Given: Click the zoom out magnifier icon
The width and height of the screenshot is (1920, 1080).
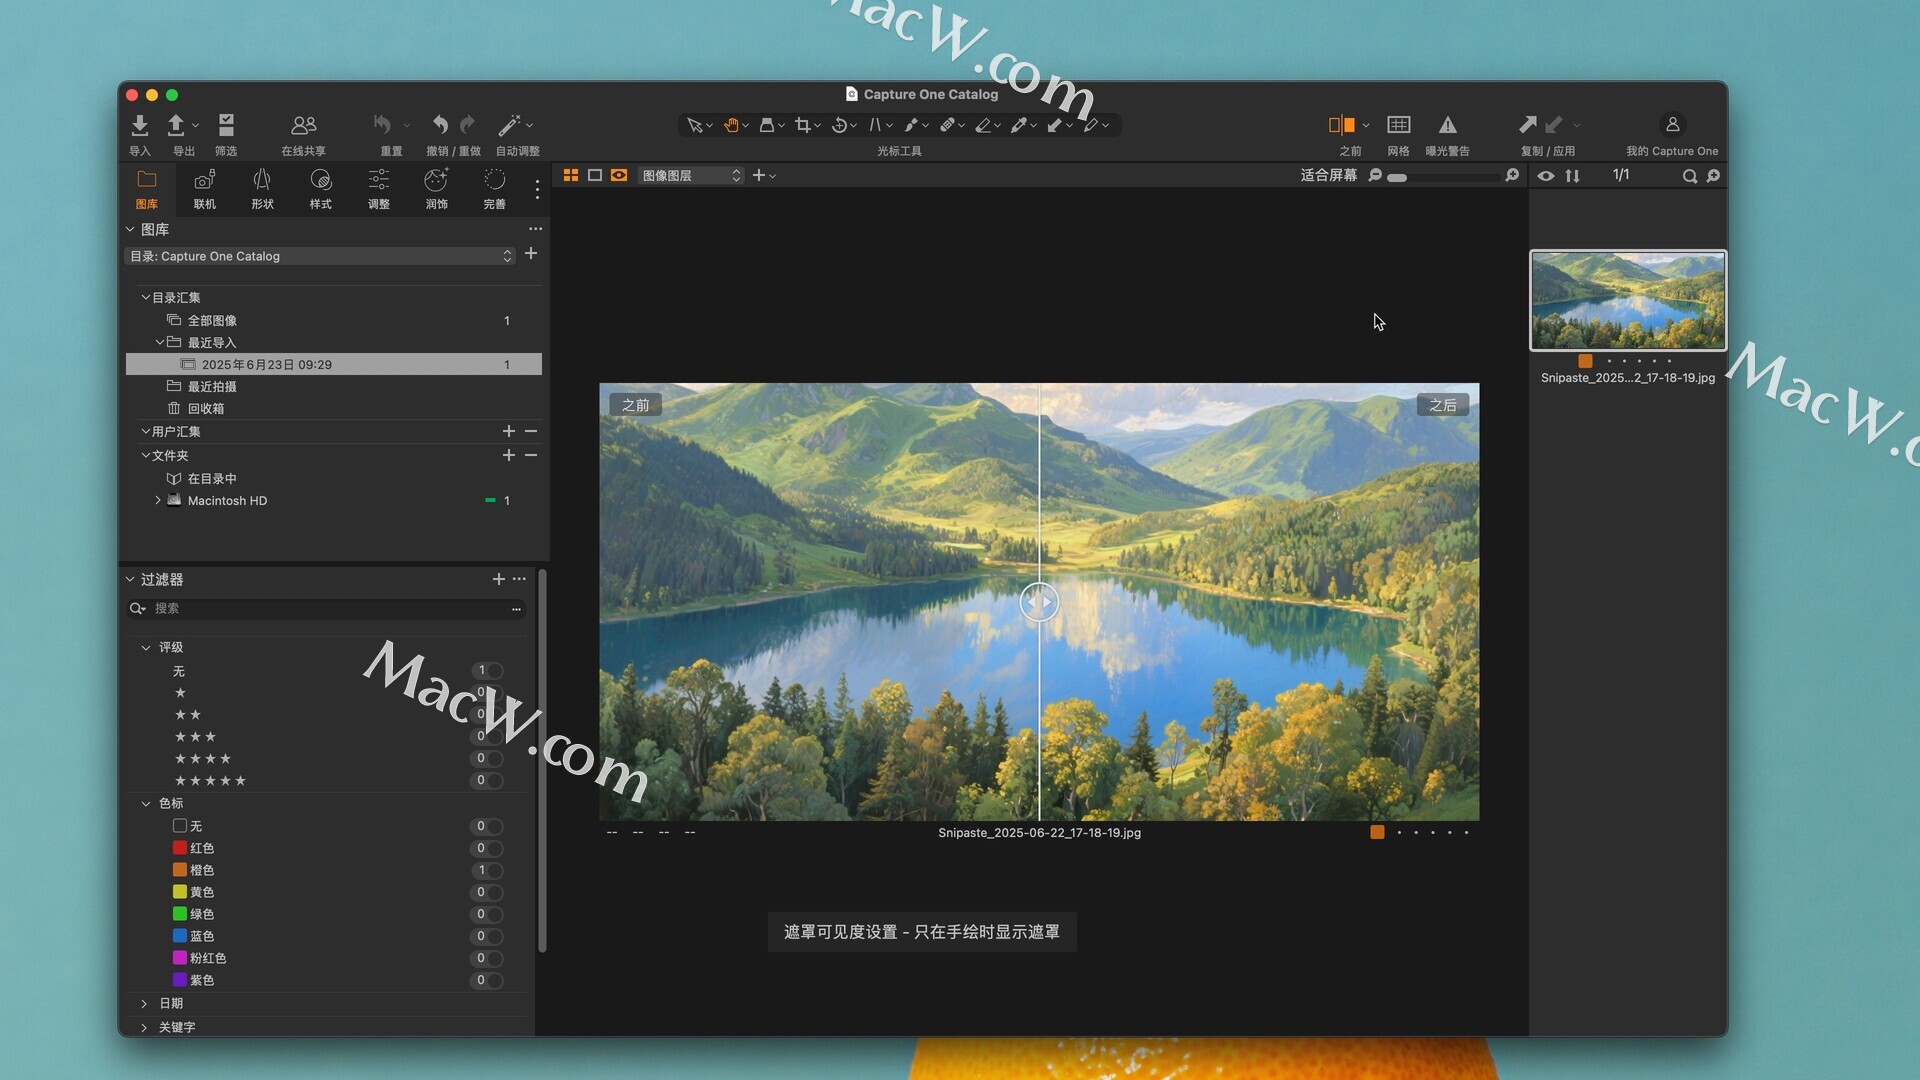Looking at the screenshot, I should coord(1376,175).
